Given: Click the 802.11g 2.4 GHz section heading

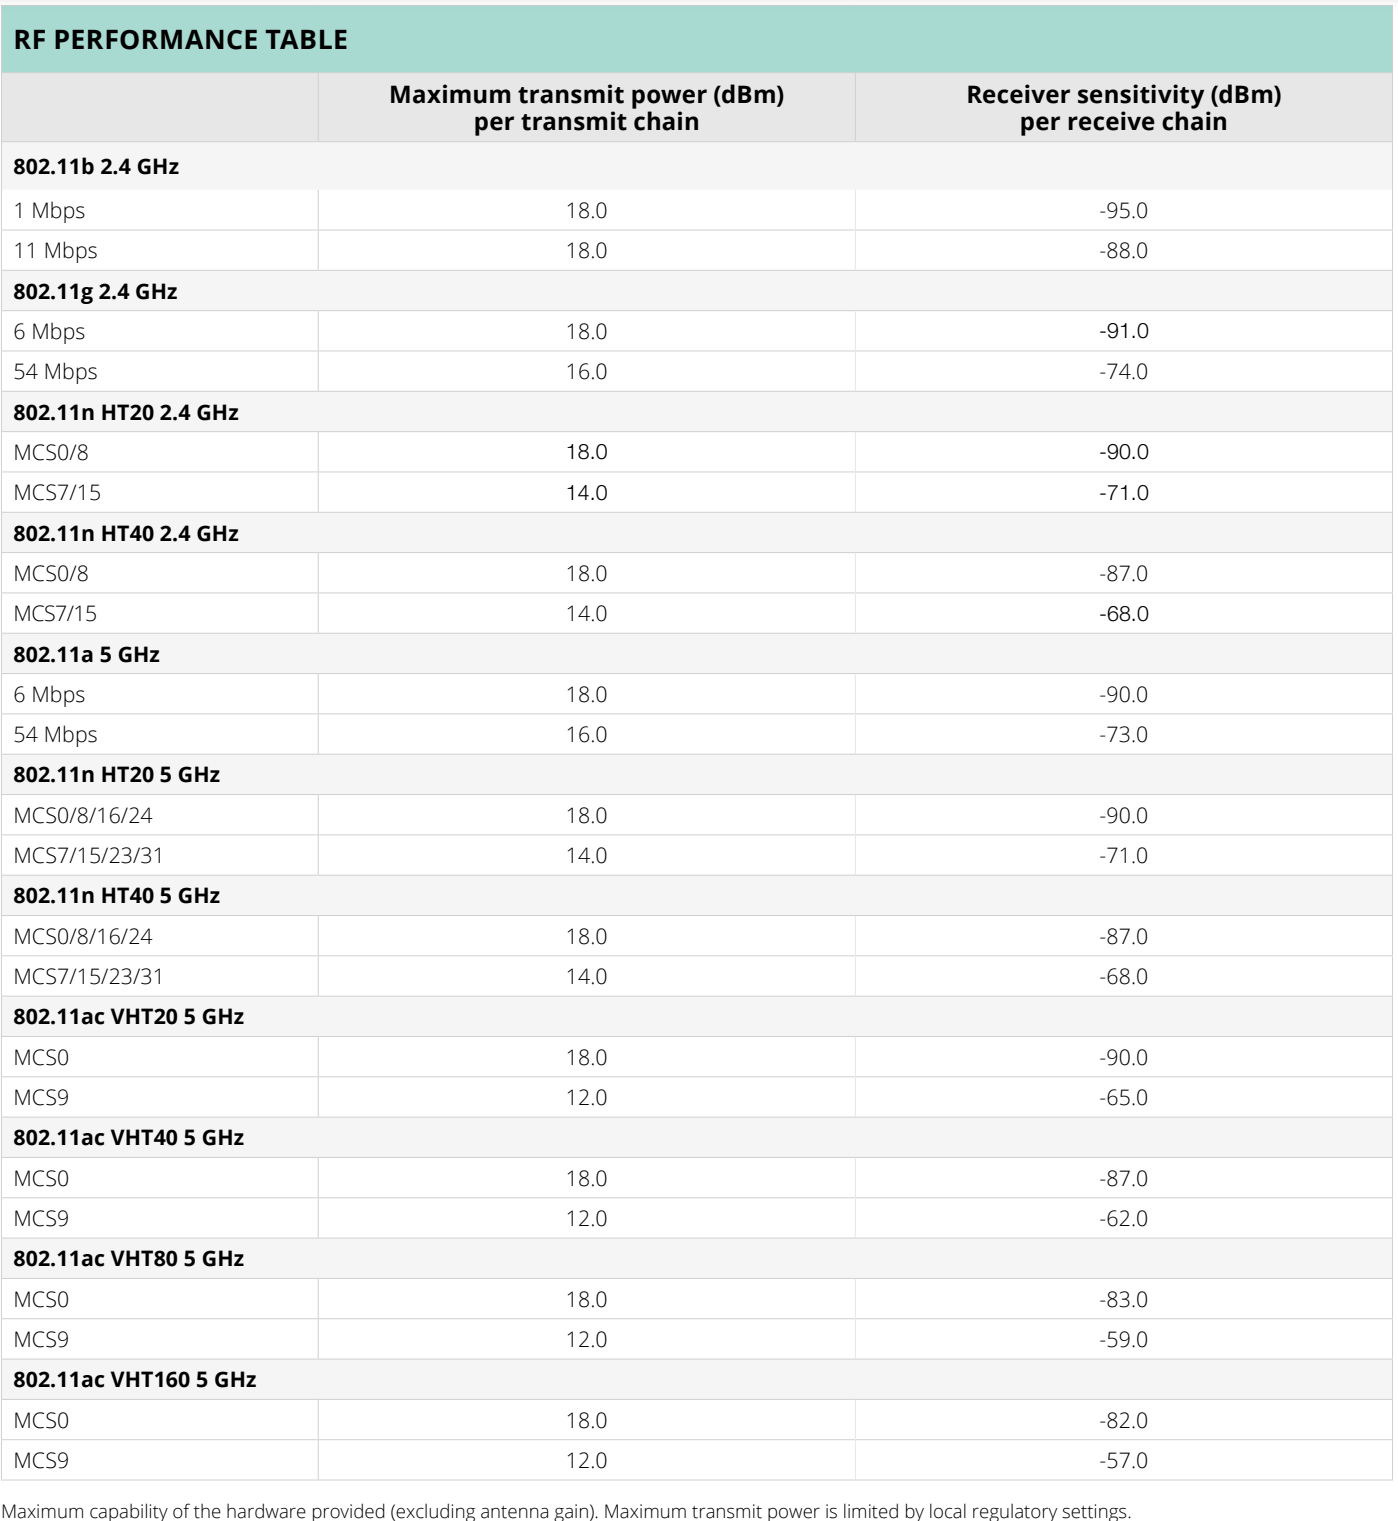Looking at the screenshot, I should click(x=95, y=292).
